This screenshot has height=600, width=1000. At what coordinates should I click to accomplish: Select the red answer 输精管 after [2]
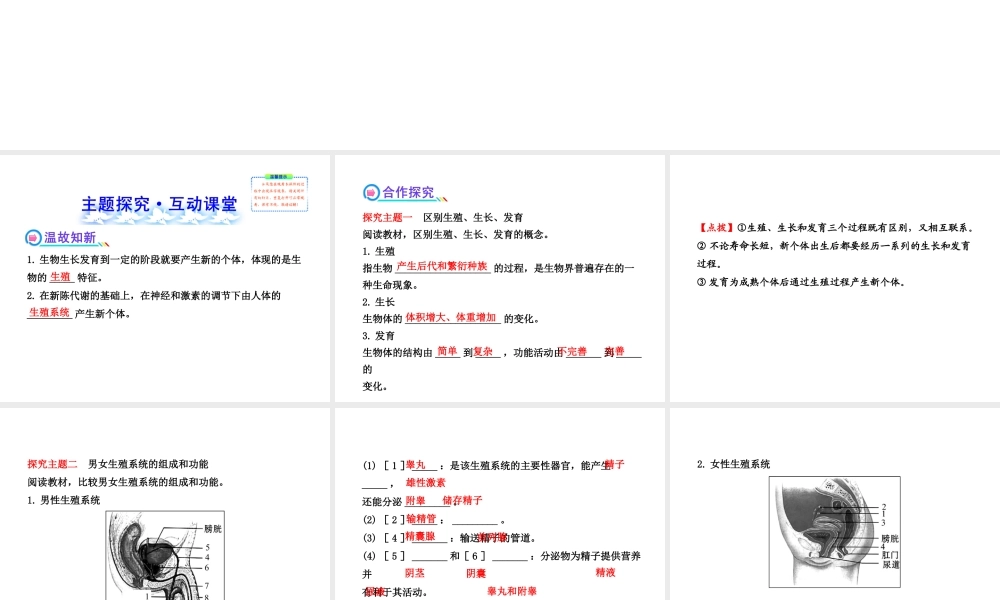pos(422,519)
